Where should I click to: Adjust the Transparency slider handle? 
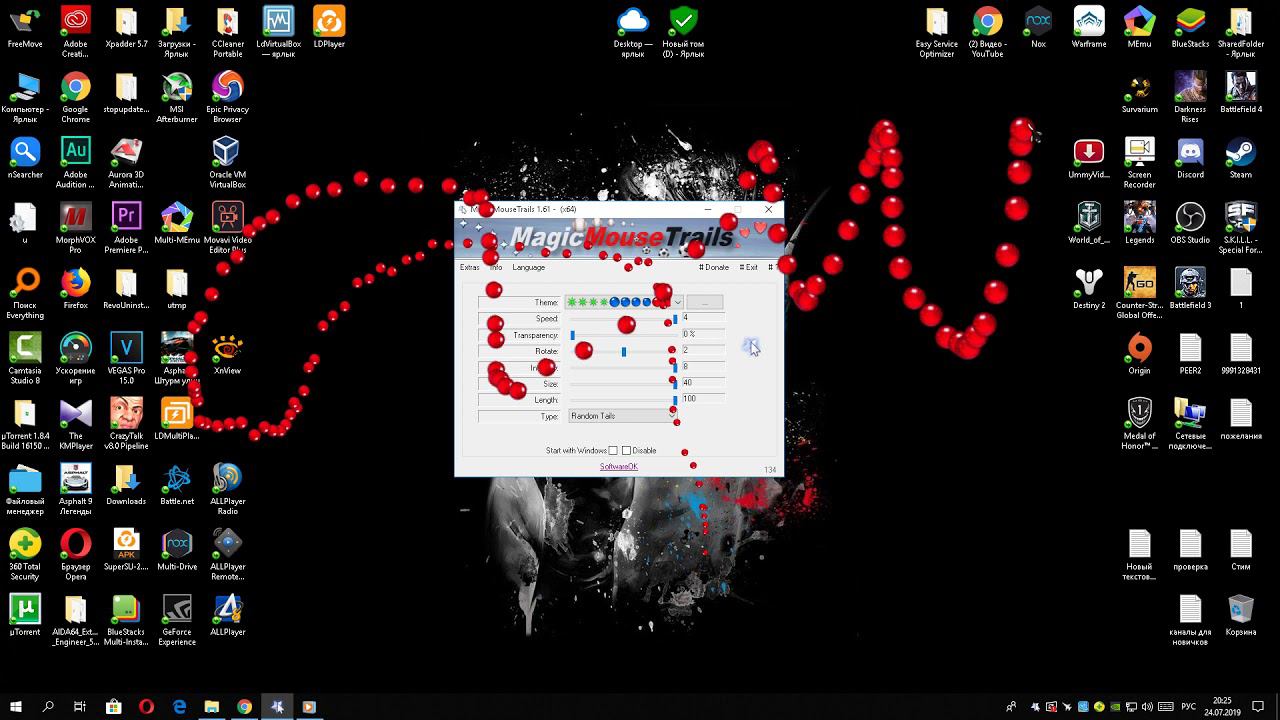coord(573,335)
